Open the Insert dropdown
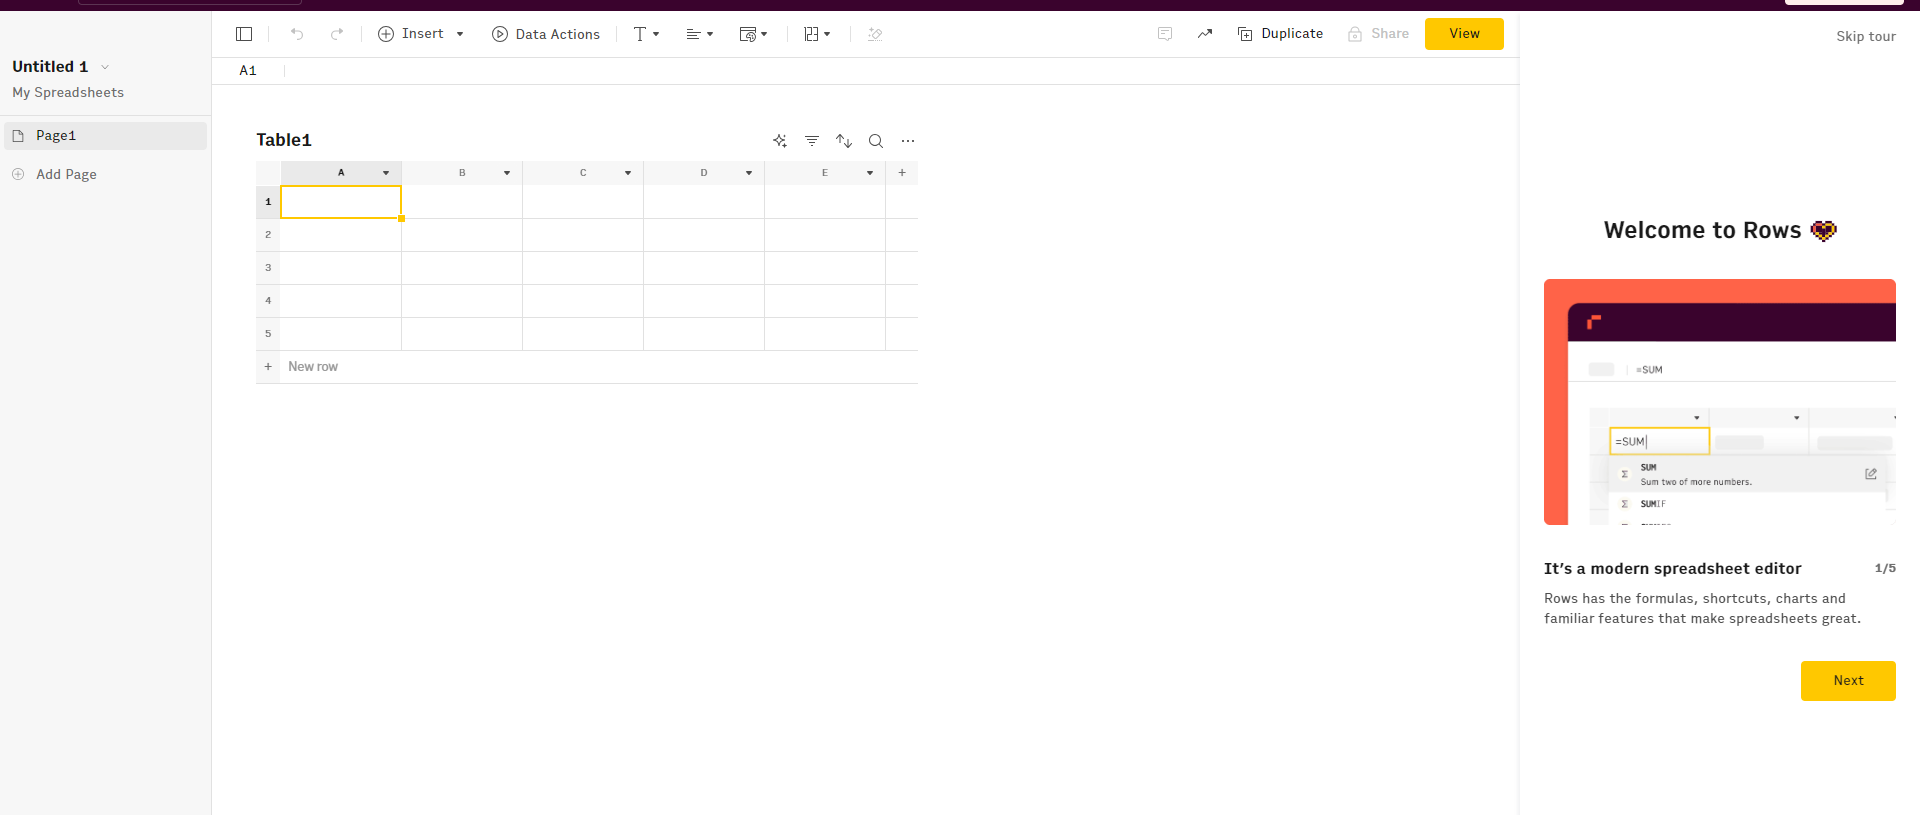Viewport: 1920px width, 815px height. (x=421, y=34)
